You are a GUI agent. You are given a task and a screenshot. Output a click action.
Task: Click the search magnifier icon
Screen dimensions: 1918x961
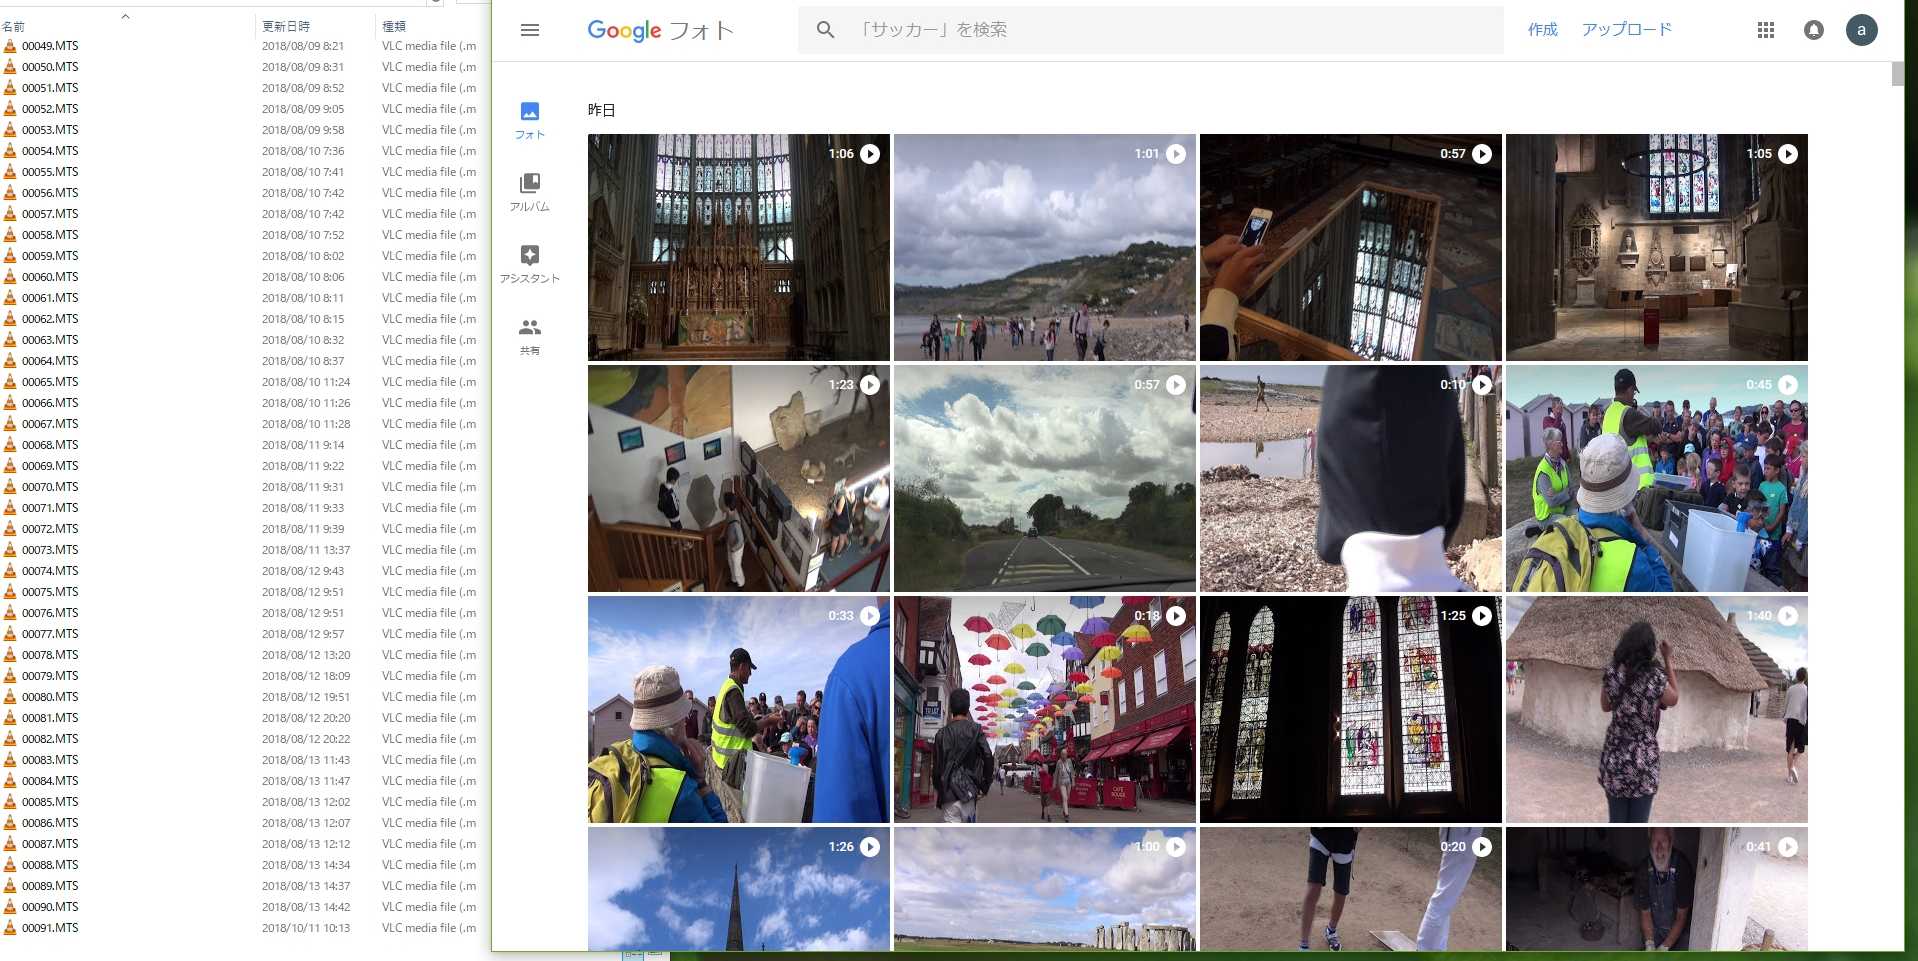tap(825, 30)
